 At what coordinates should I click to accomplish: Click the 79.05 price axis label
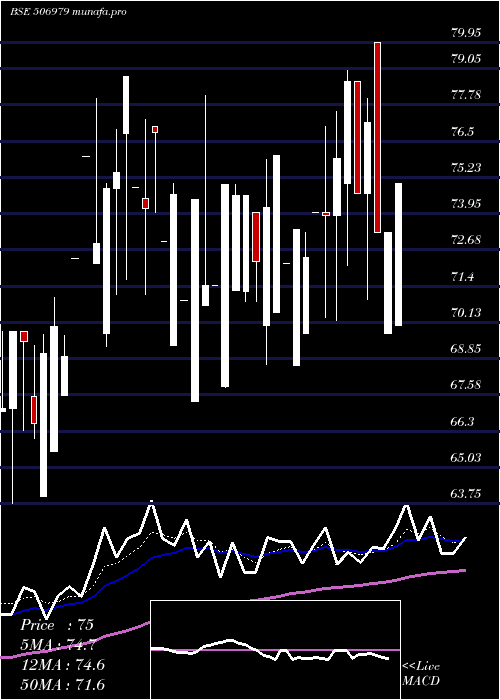click(x=466, y=58)
